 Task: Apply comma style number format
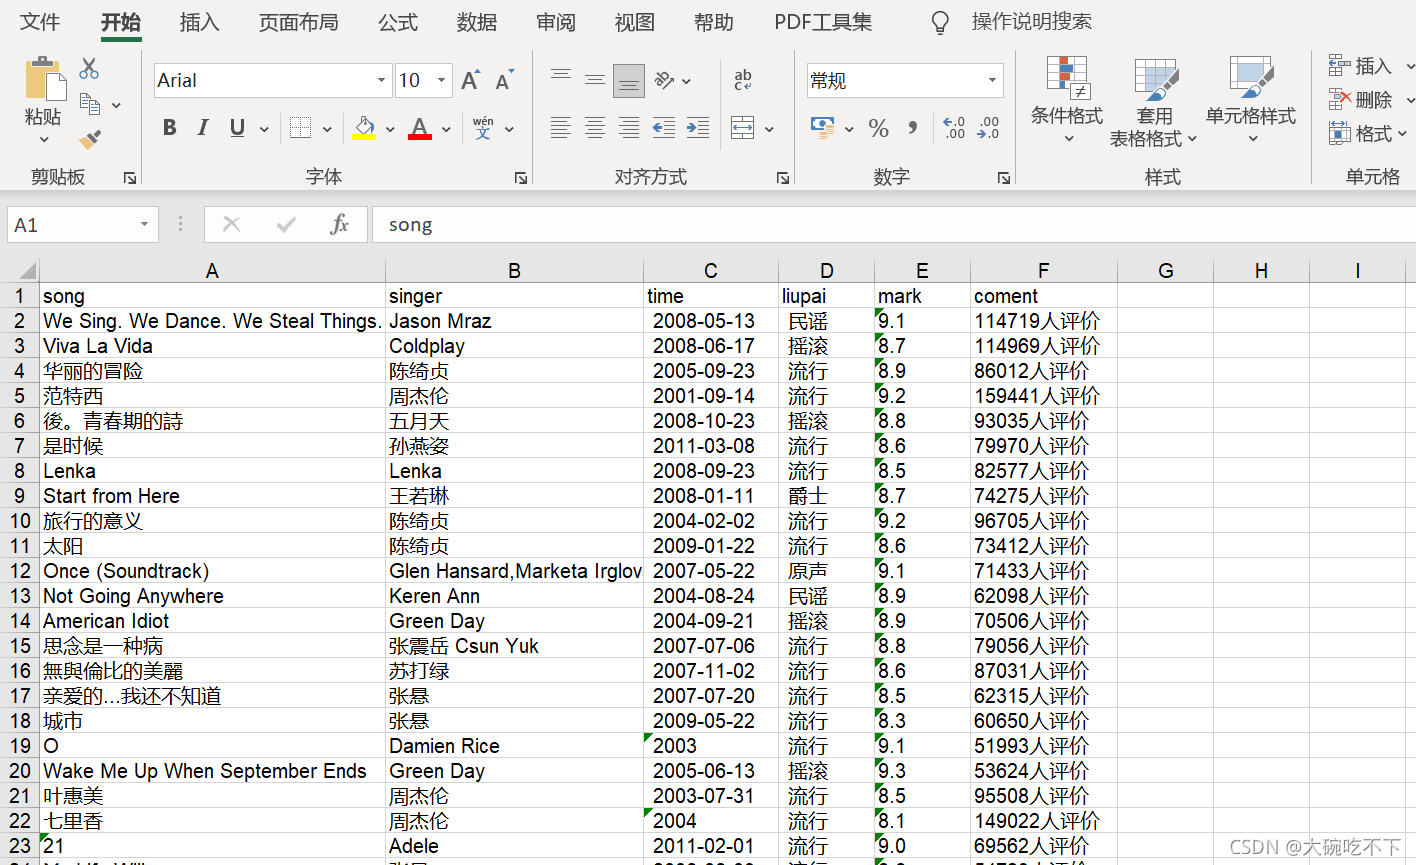point(913,128)
